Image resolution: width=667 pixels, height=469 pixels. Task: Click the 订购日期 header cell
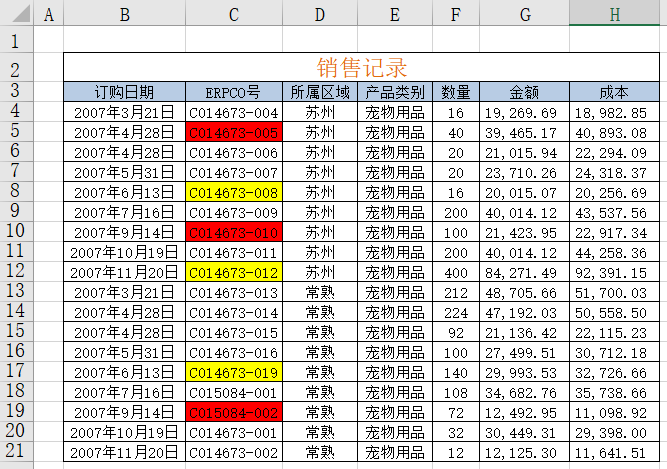click(x=124, y=92)
